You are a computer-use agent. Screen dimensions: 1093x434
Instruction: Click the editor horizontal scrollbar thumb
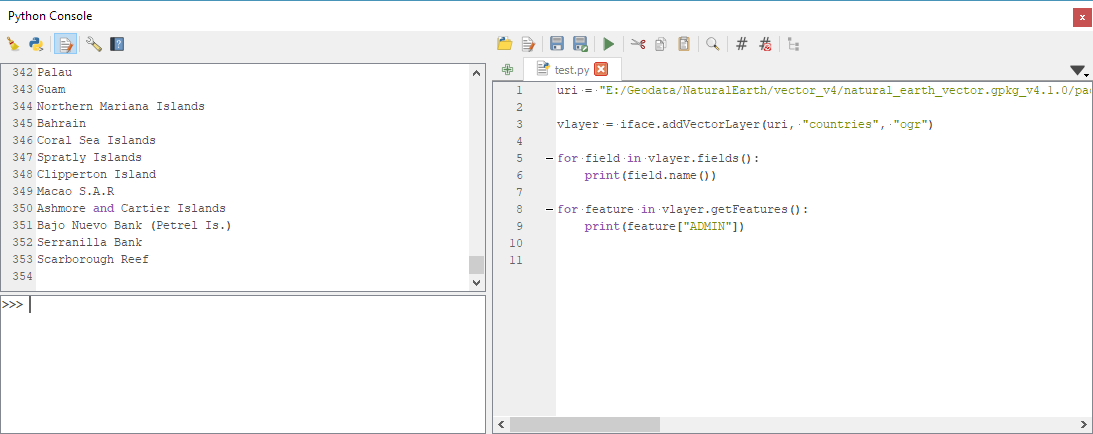[x=584, y=424]
